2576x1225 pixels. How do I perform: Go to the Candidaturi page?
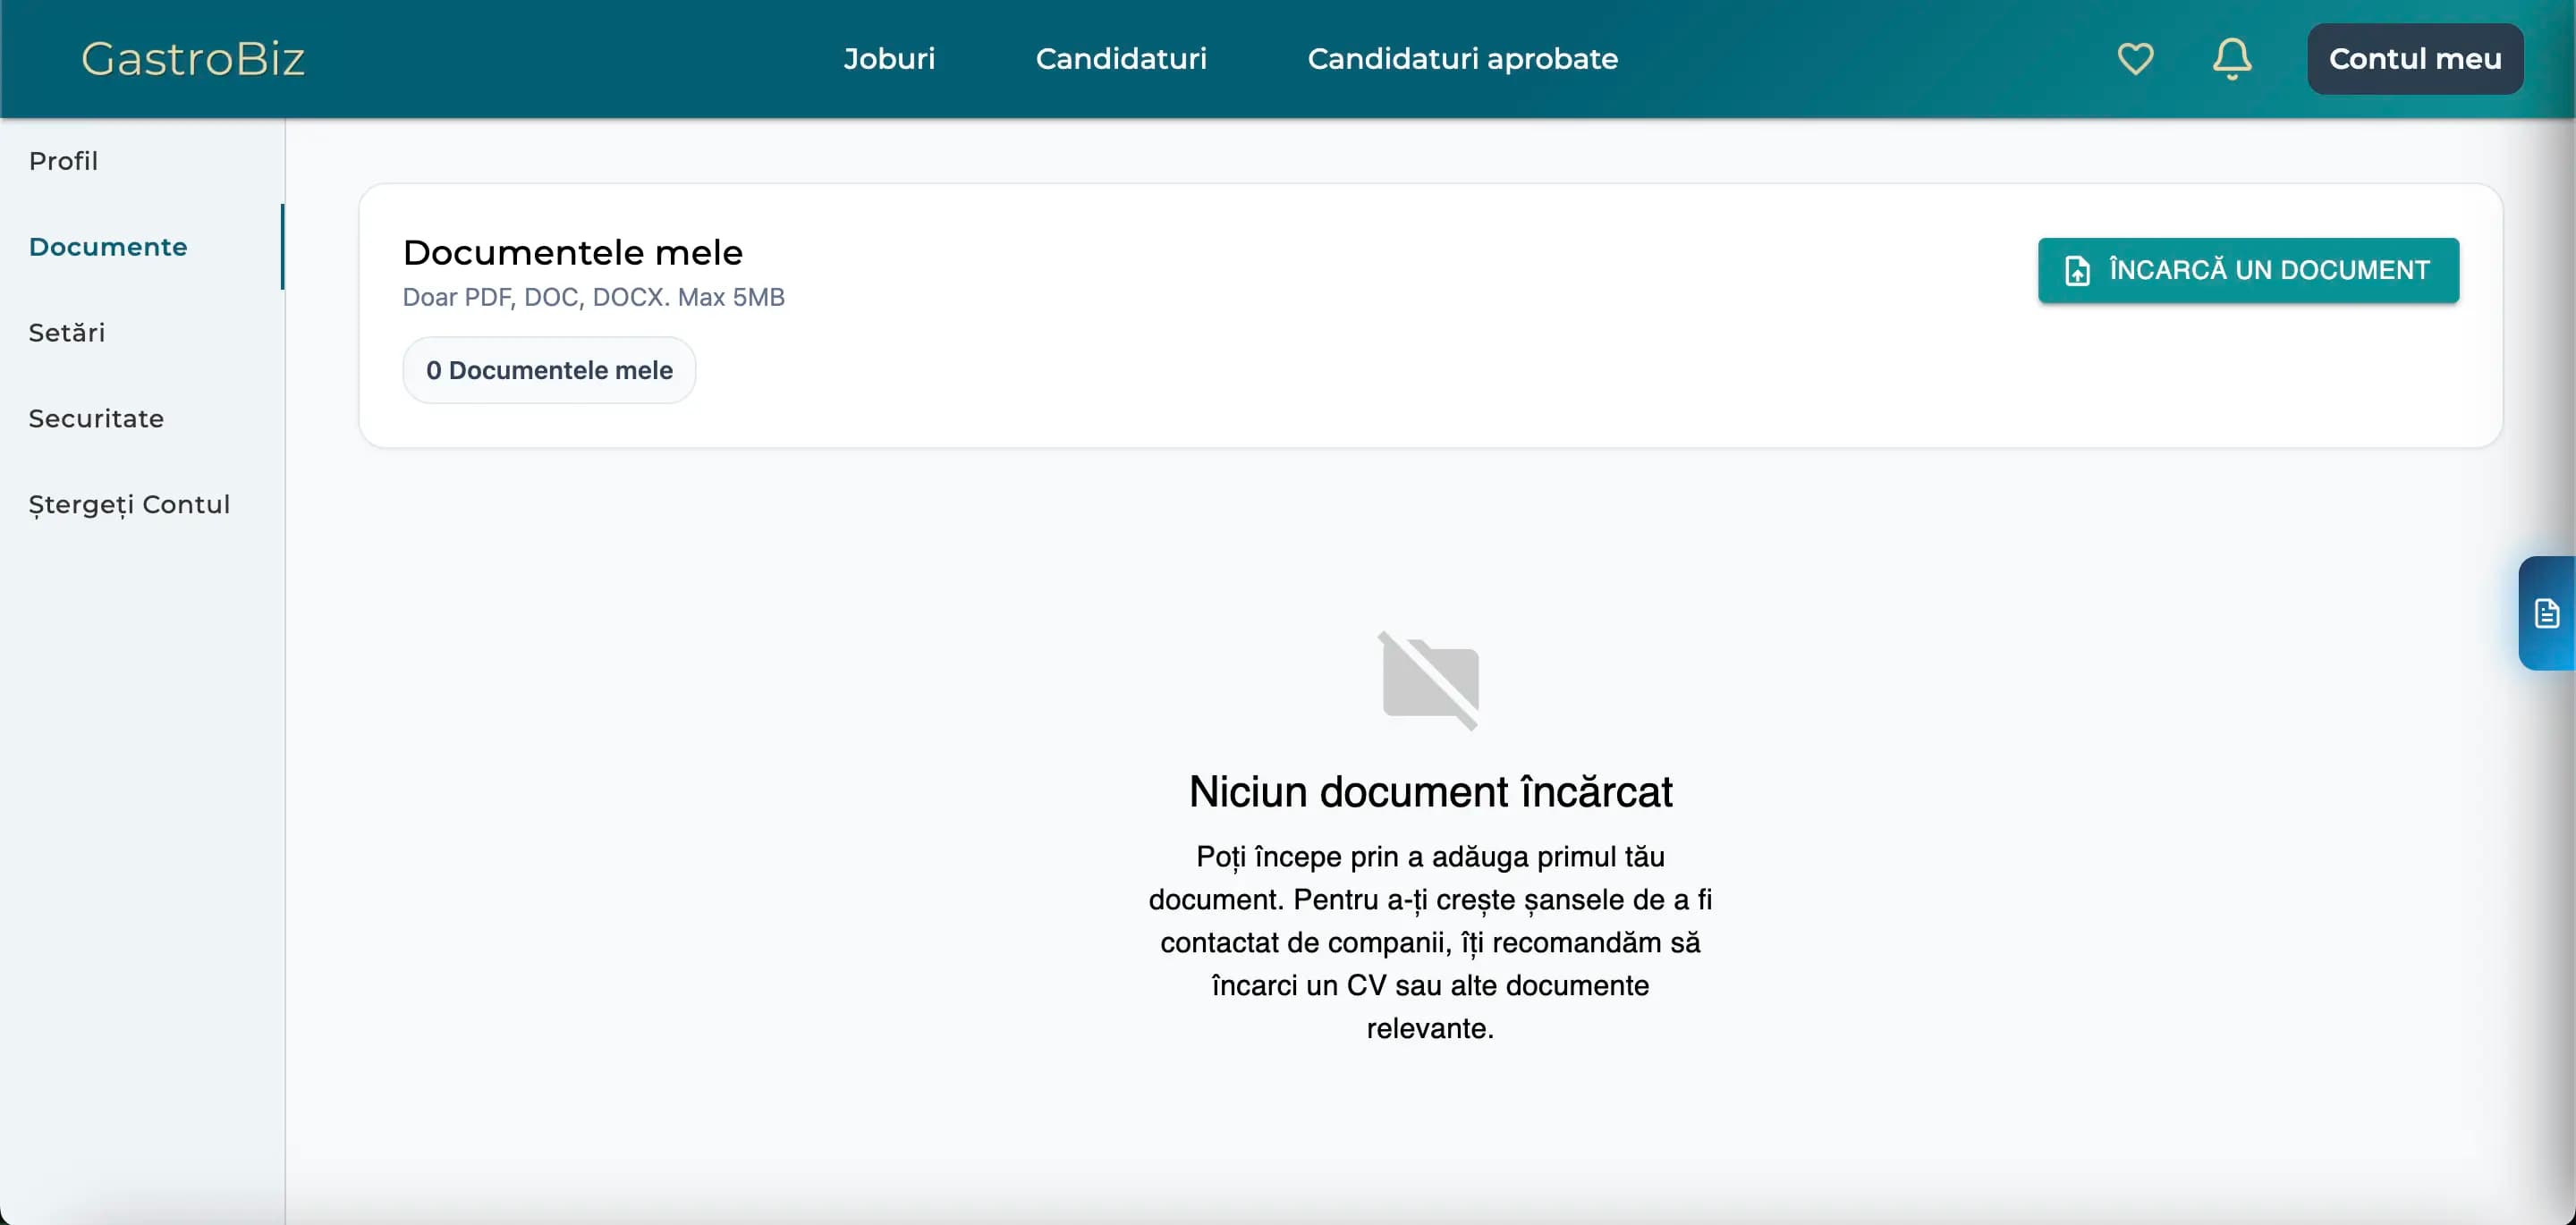(x=1121, y=59)
